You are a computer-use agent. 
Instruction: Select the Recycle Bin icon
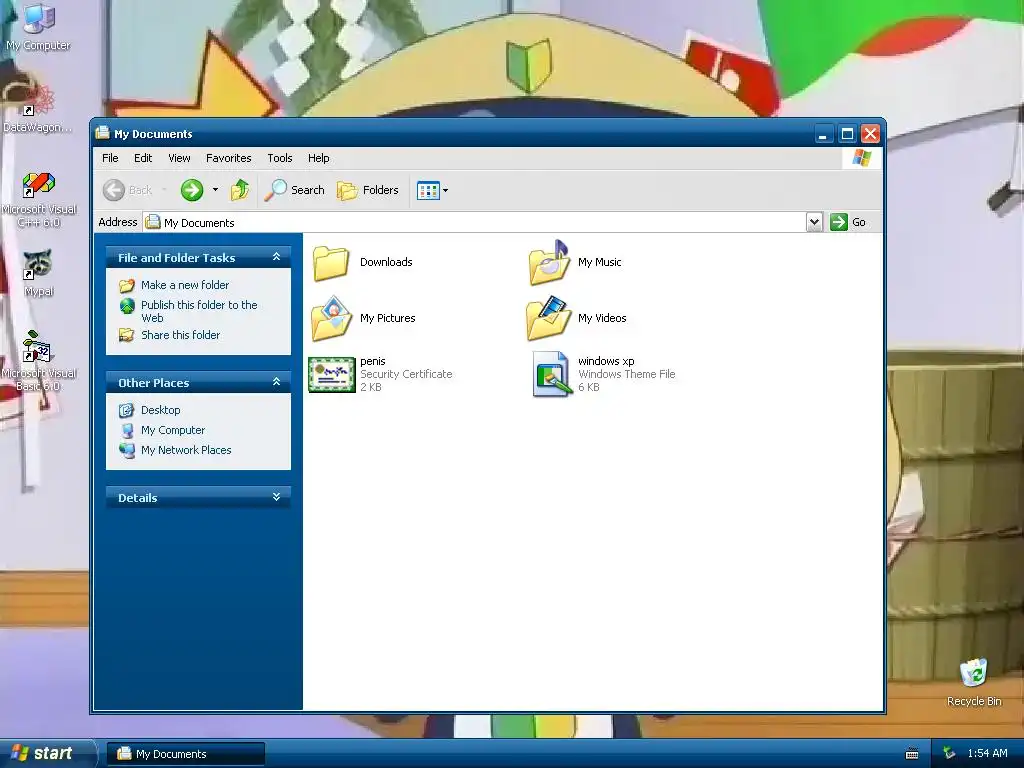point(974,682)
